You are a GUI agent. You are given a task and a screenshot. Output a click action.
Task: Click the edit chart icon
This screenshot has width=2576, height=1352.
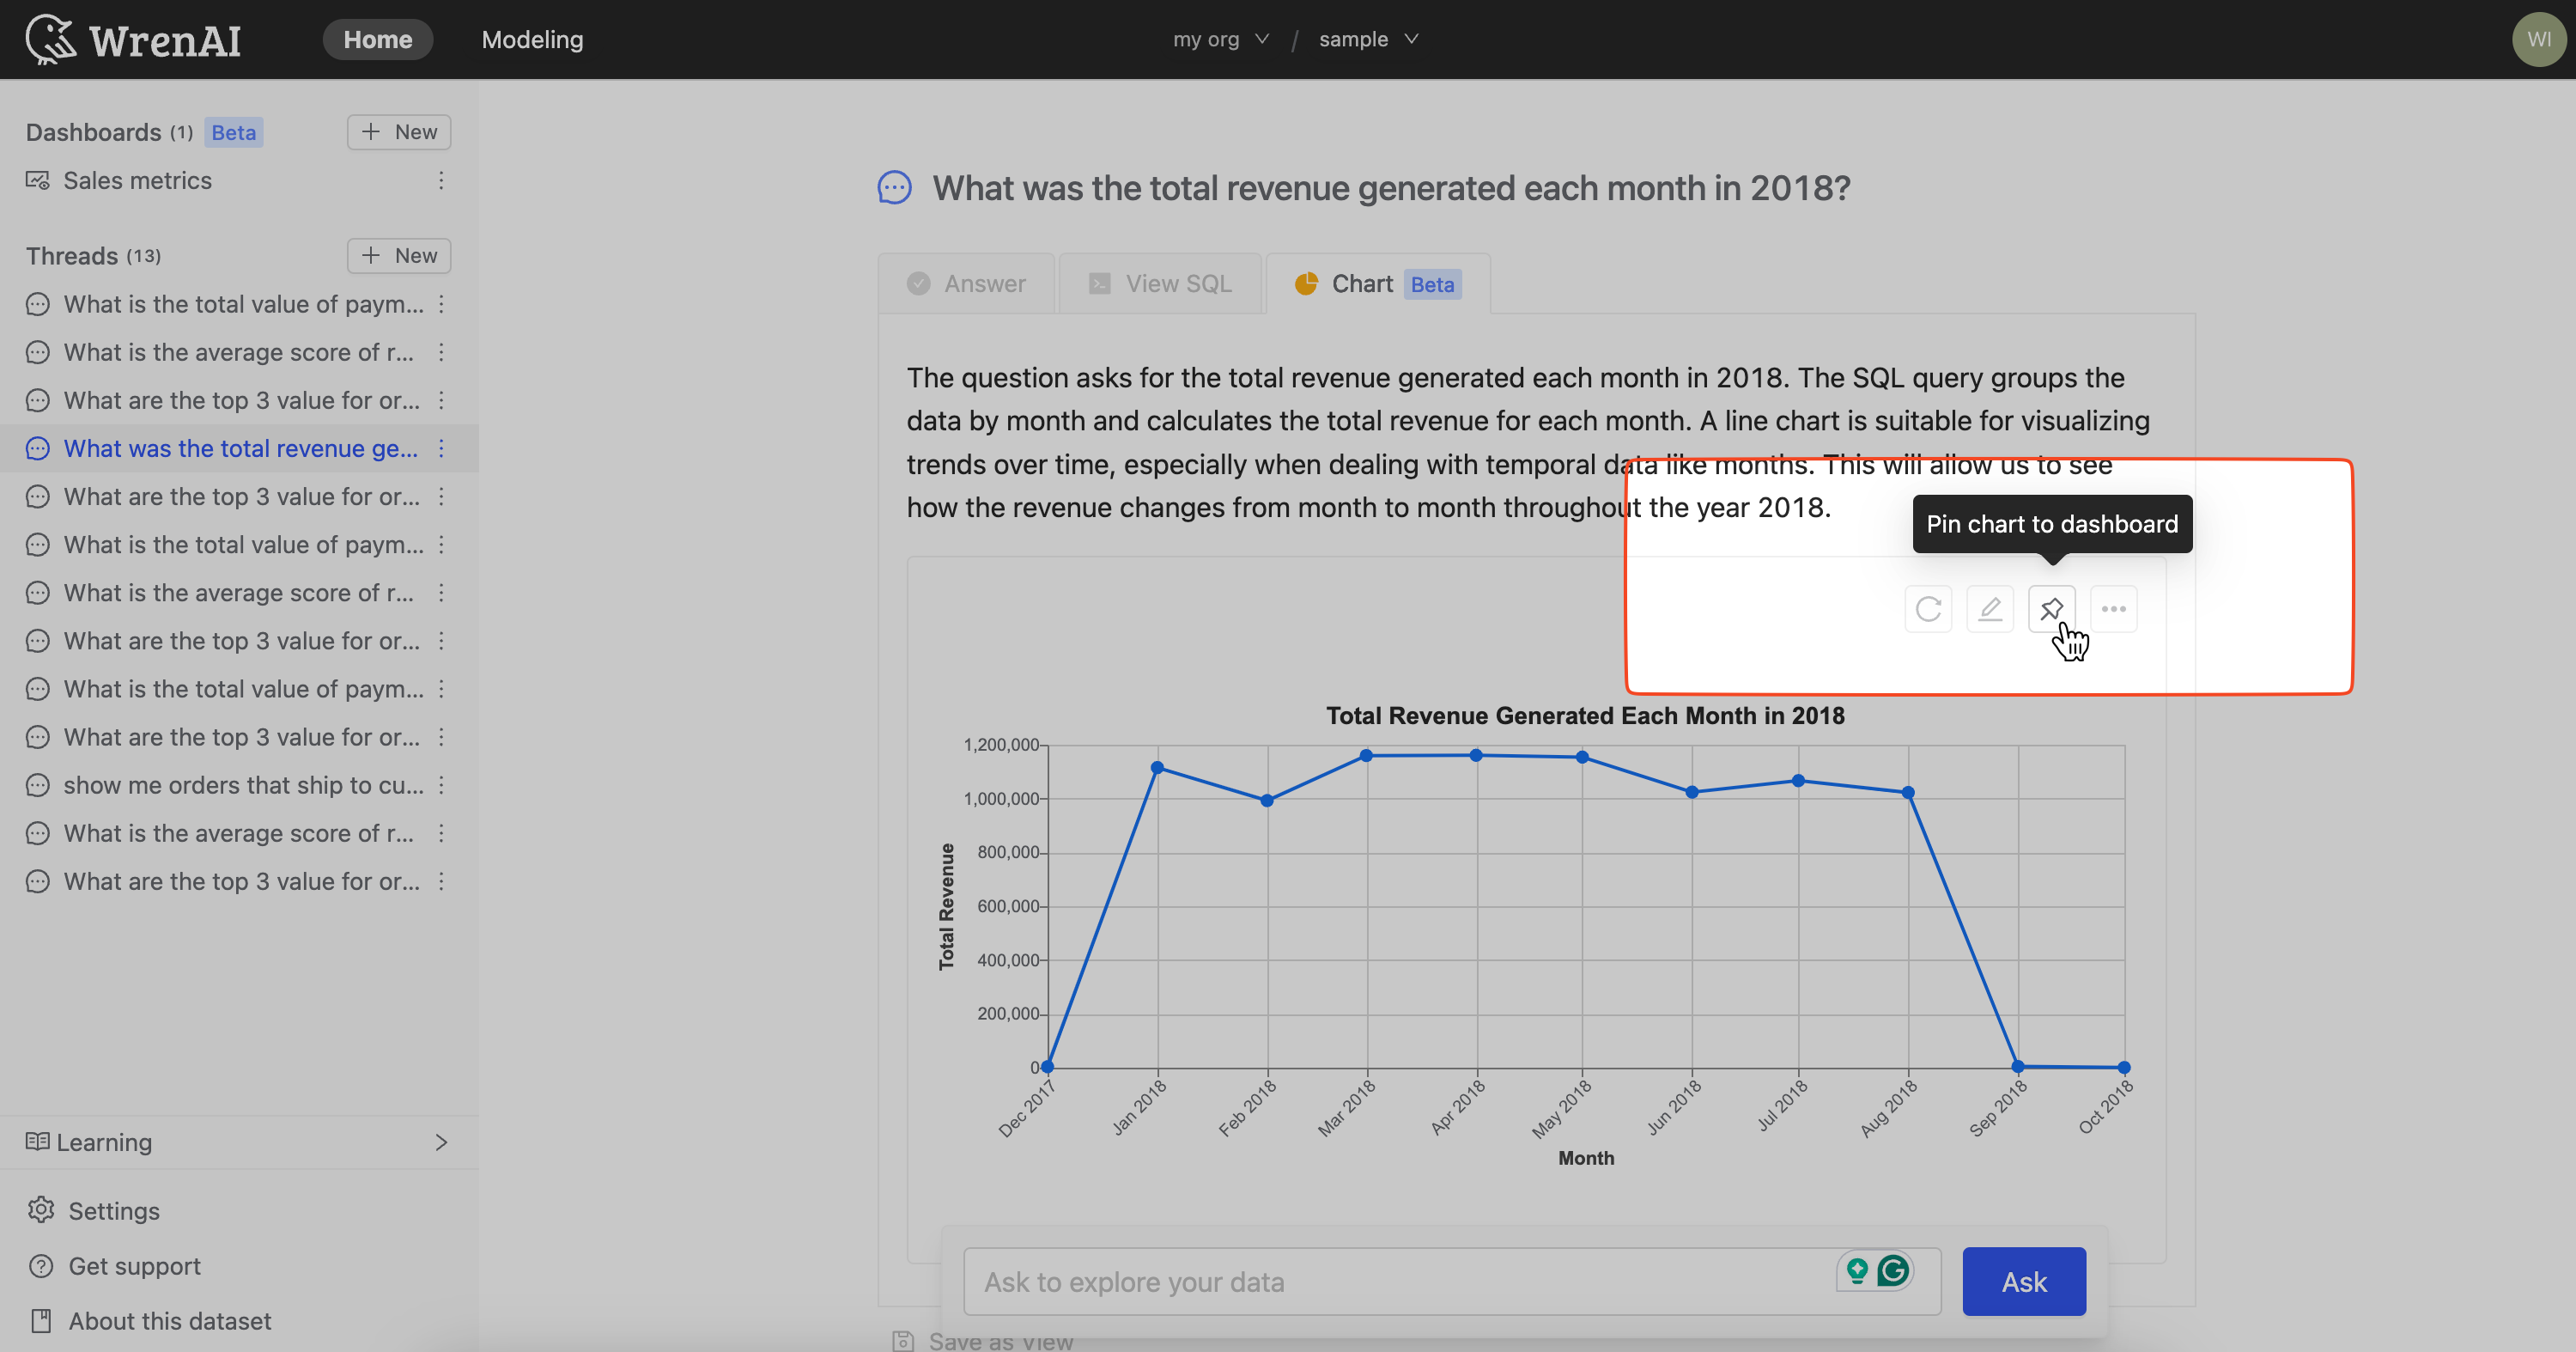[1990, 609]
